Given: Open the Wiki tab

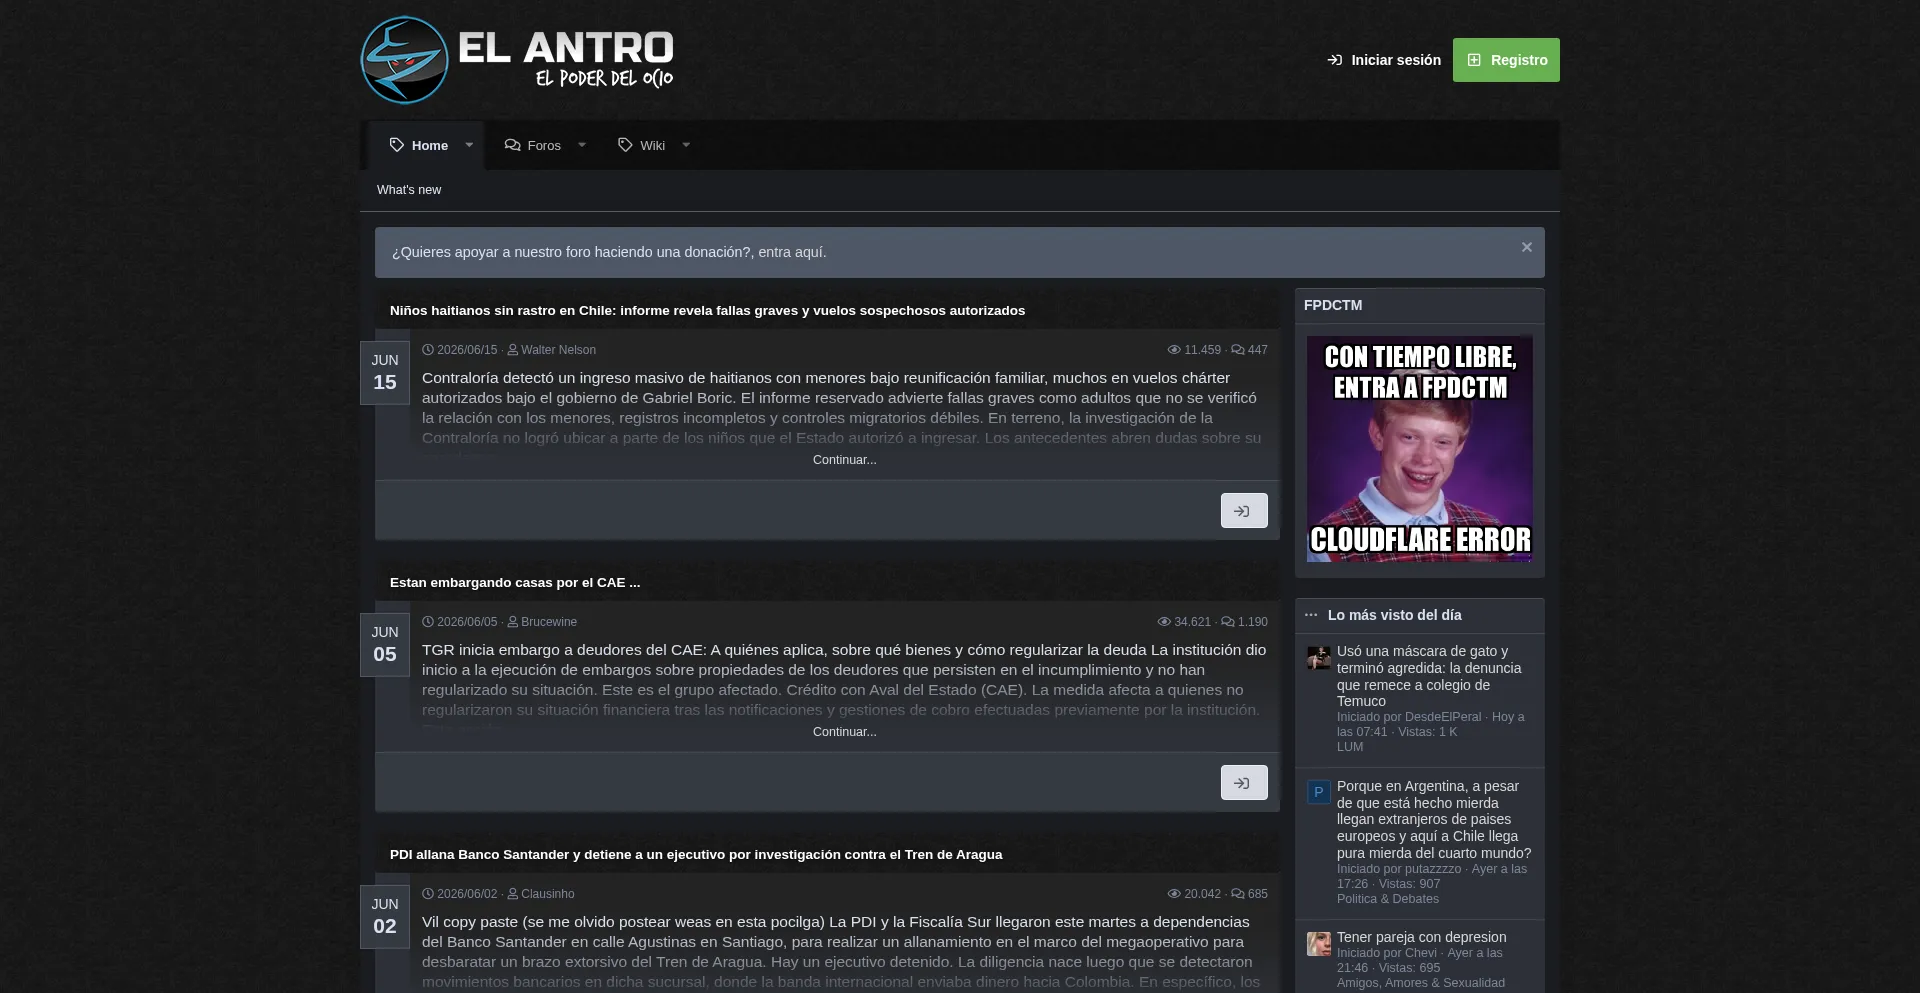Looking at the screenshot, I should coord(641,145).
